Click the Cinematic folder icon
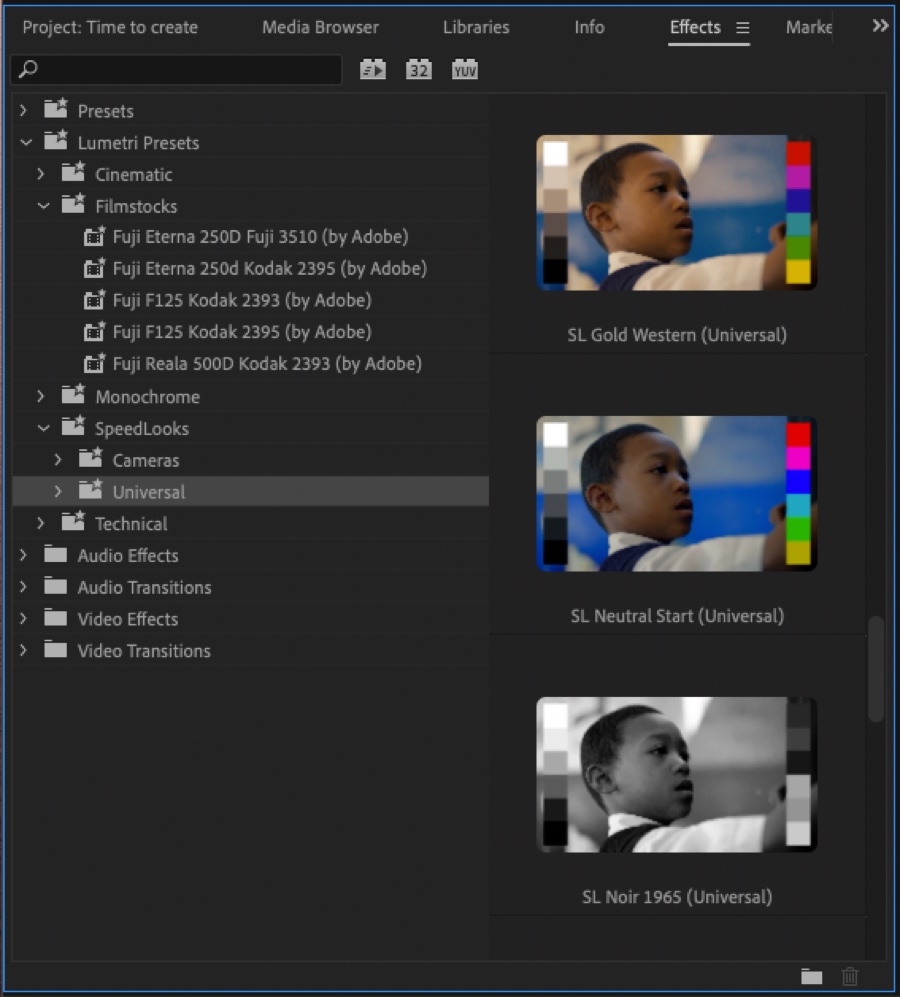 pyautogui.click(x=73, y=172)
